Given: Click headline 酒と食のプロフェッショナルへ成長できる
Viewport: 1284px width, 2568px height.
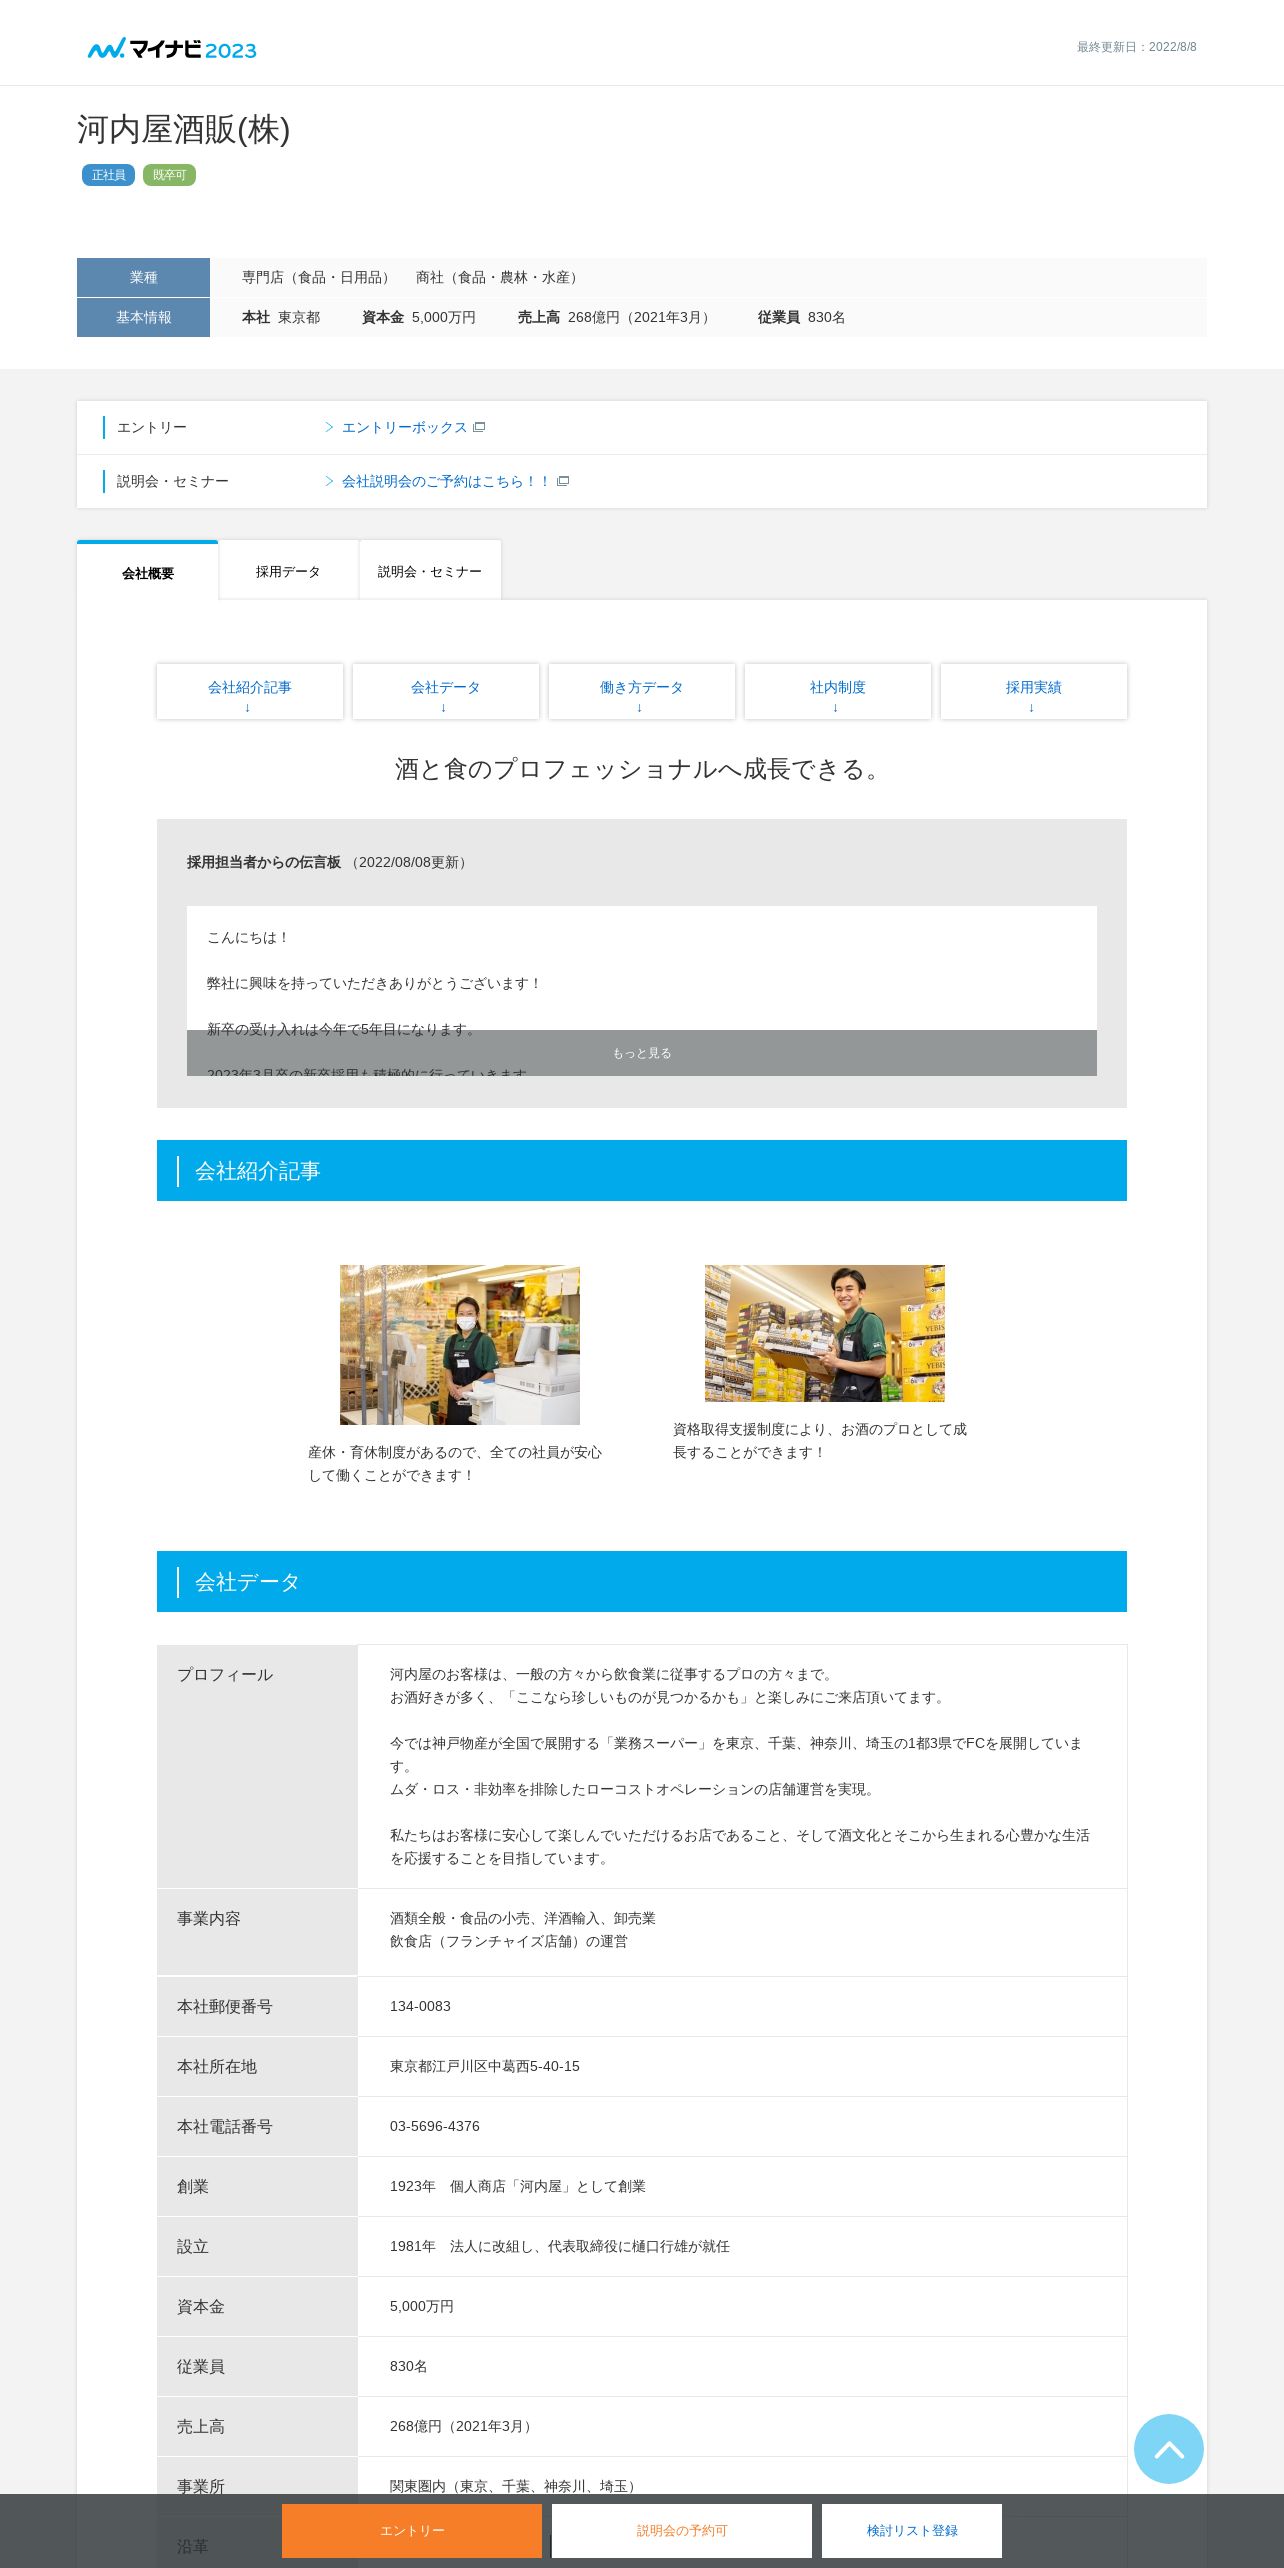Looking at the screenshot, I should 642,769.
